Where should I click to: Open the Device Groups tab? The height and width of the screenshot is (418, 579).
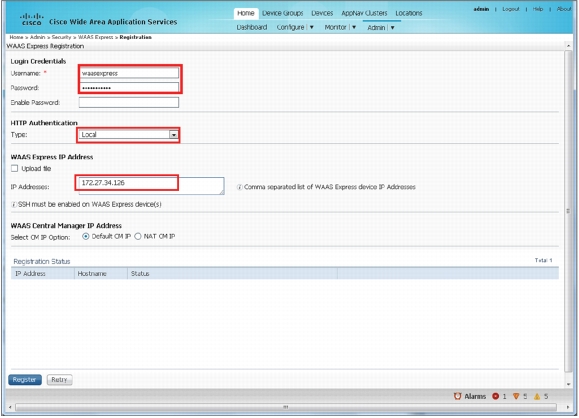pos(282,13)
